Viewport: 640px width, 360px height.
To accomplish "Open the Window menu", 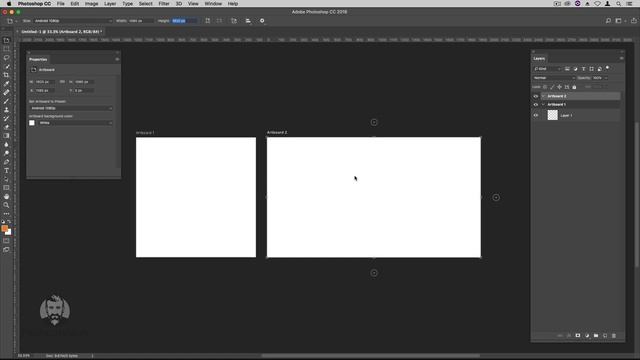I will pyautogui.click(x=213, y=4).
